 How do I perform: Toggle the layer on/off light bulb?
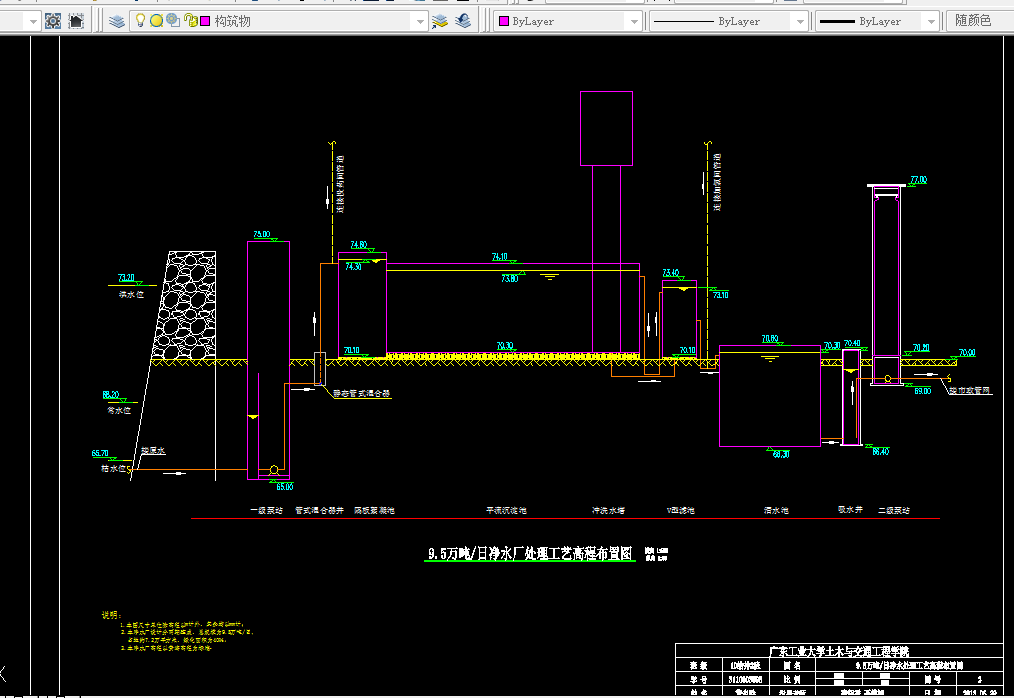click(x=140, y=21)
